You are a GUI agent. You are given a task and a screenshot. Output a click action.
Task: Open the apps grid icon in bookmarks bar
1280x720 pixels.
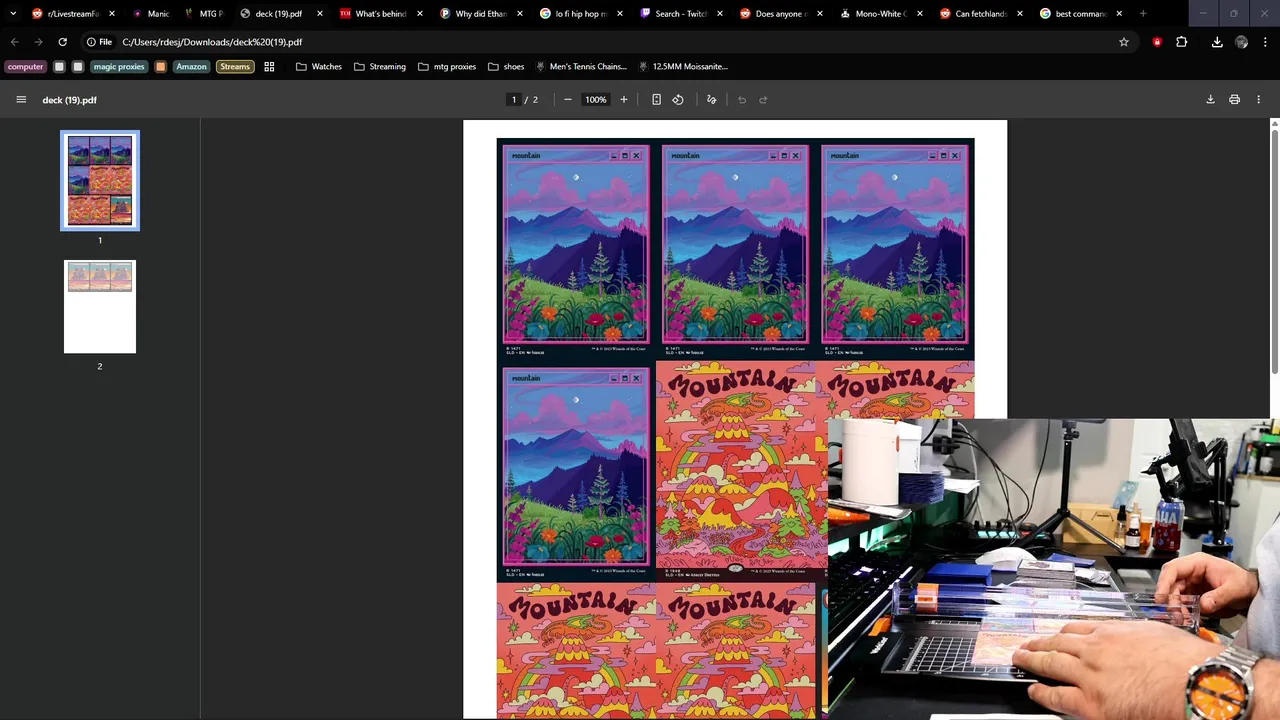pos(269,67)
